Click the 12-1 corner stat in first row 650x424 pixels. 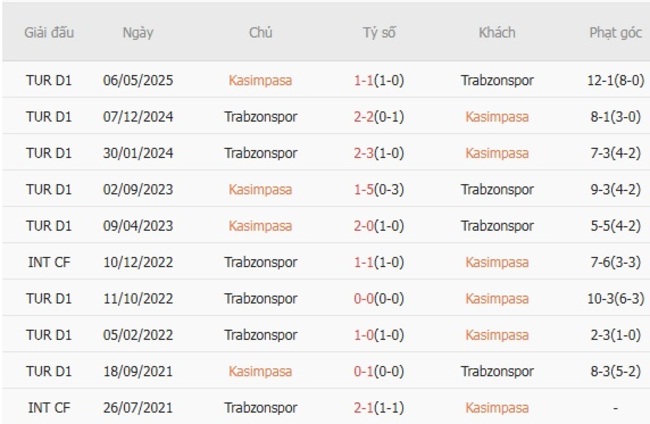(x=604, y=80)
